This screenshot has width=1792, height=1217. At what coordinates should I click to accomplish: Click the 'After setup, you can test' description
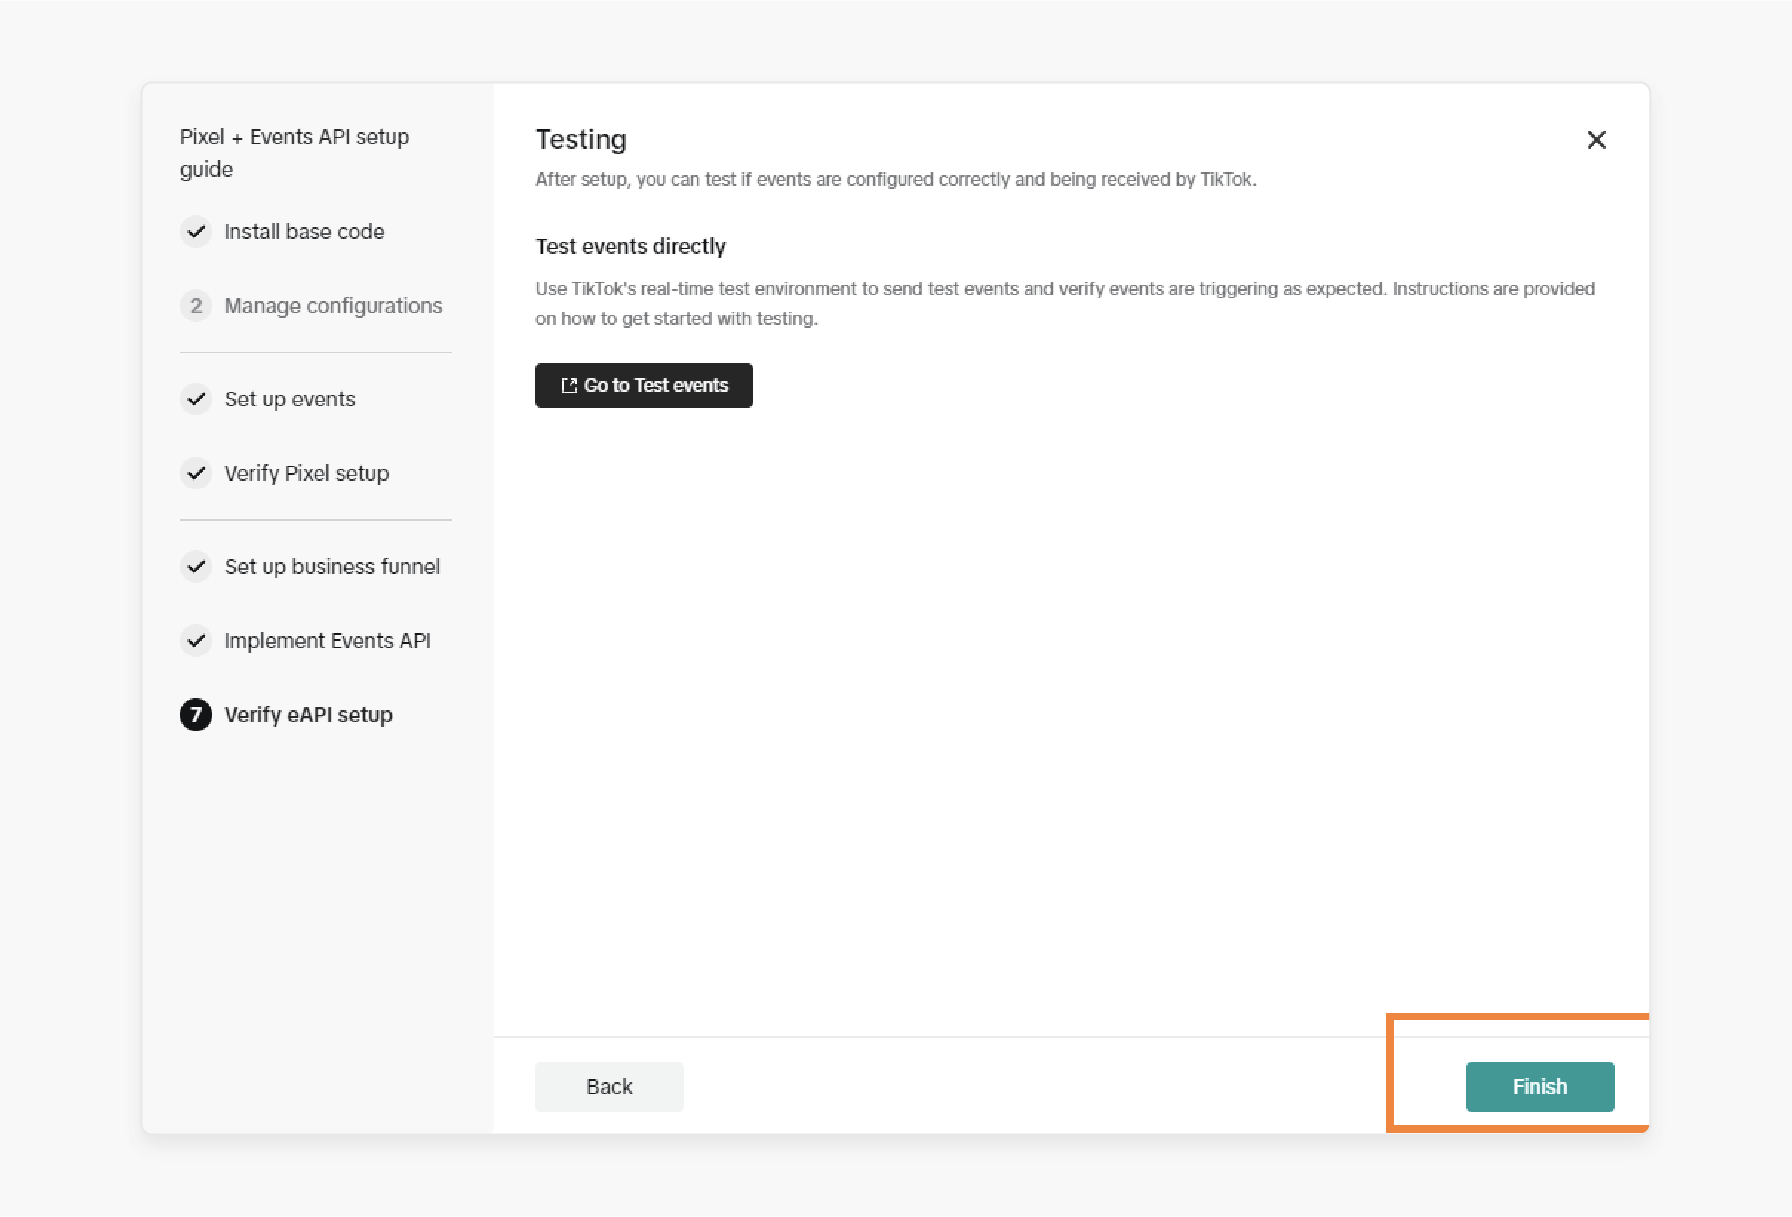tap(896, 180)
